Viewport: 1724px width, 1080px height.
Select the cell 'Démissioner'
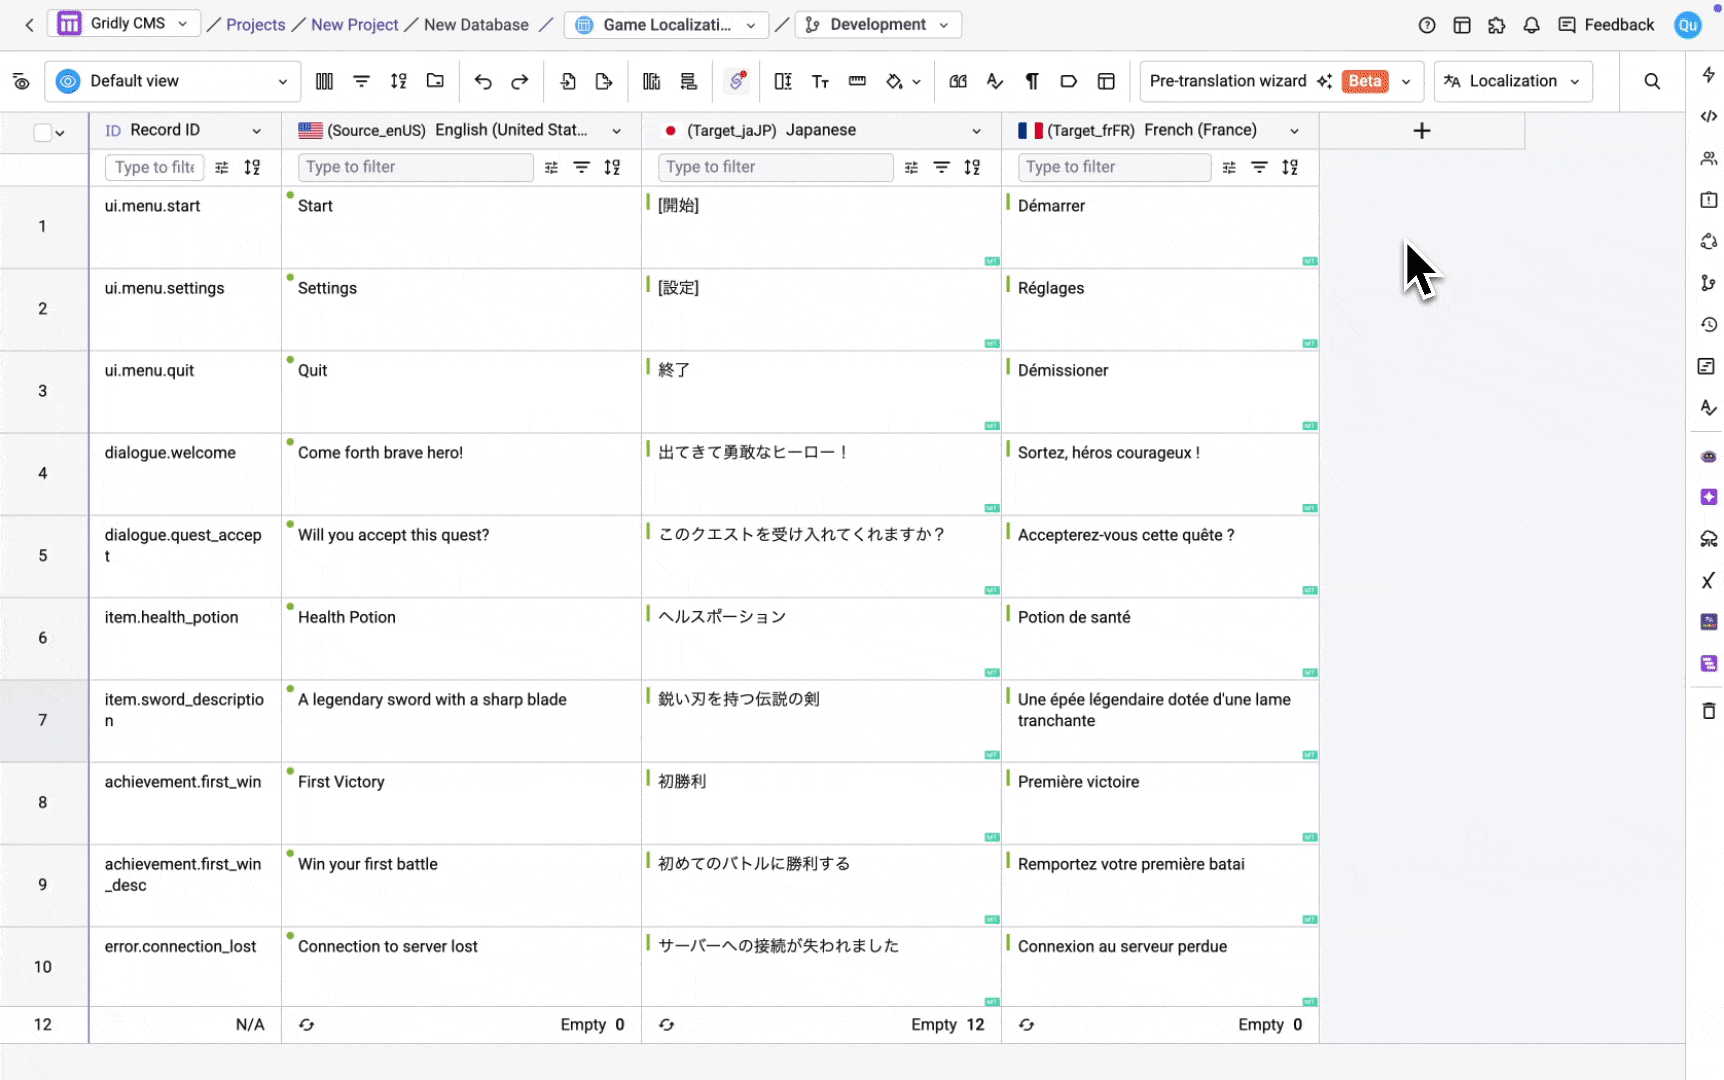click(1160, 391)
